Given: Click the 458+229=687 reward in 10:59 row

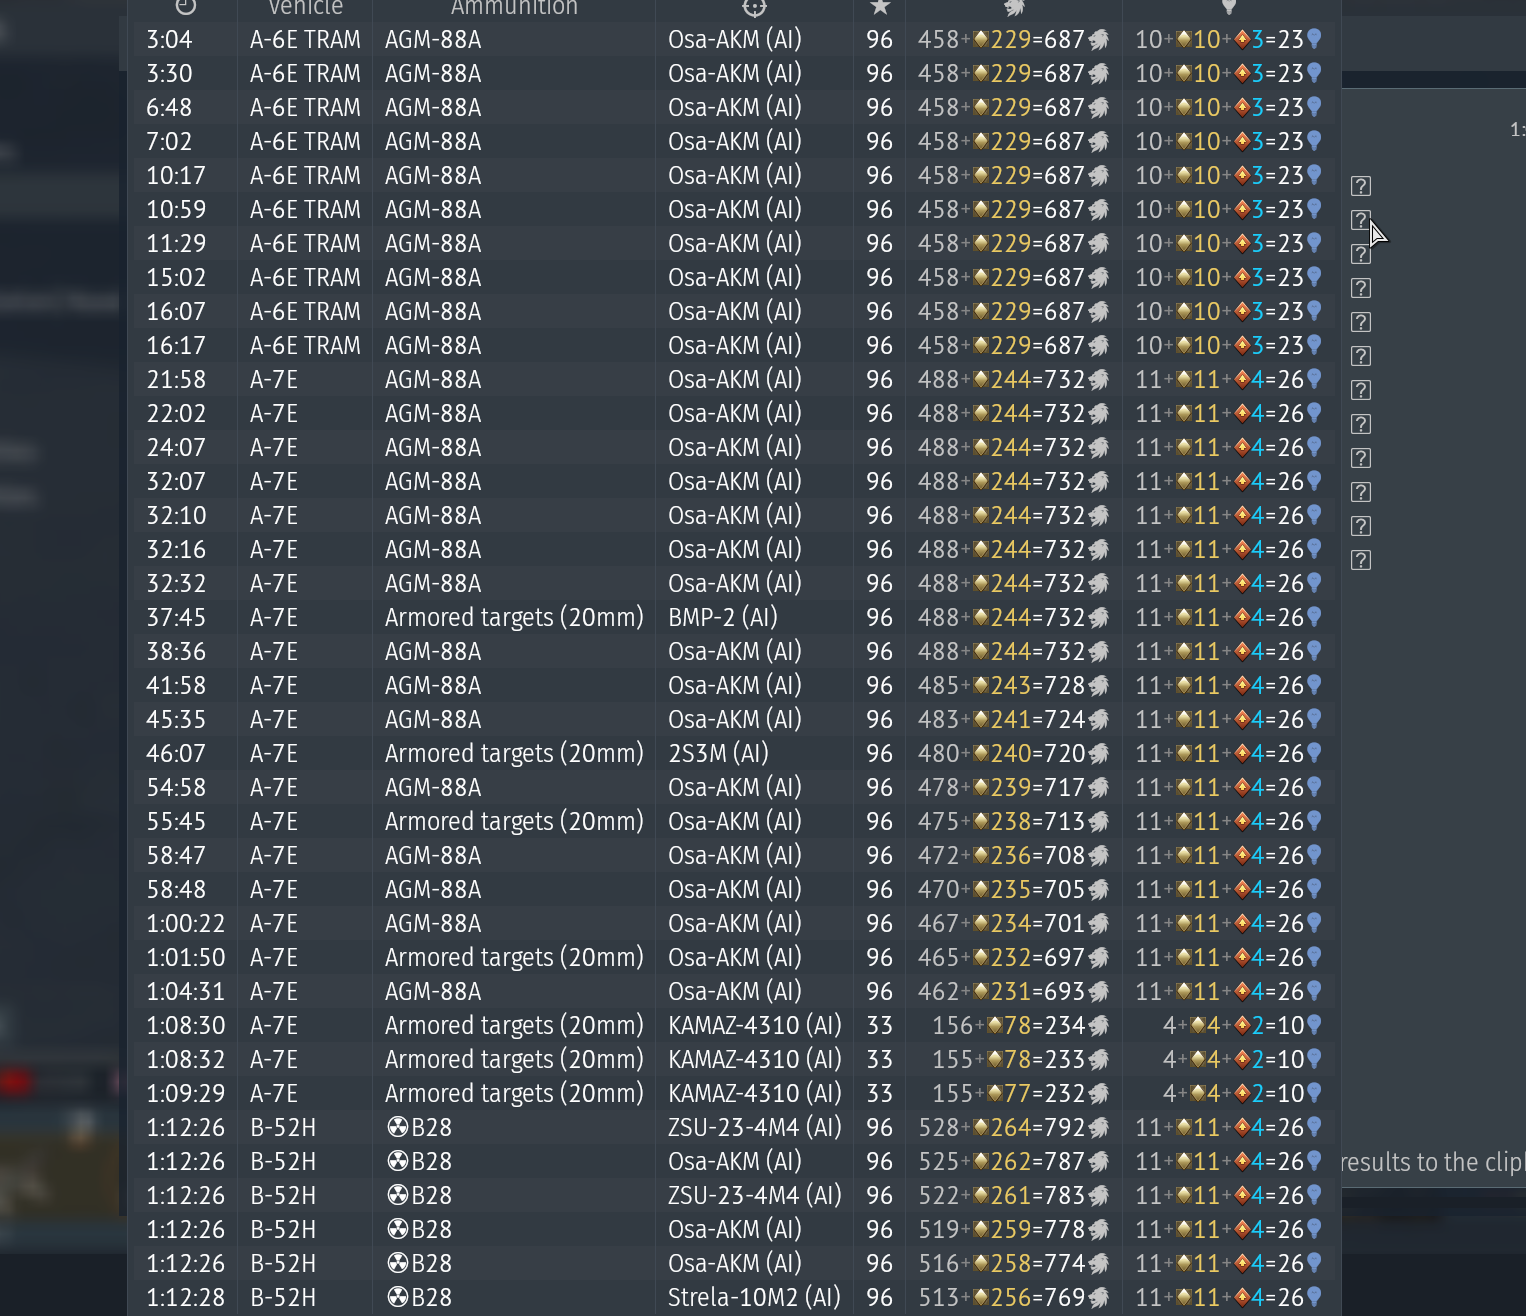Looking at the screenshot, I should click(x=1014, y=210).
